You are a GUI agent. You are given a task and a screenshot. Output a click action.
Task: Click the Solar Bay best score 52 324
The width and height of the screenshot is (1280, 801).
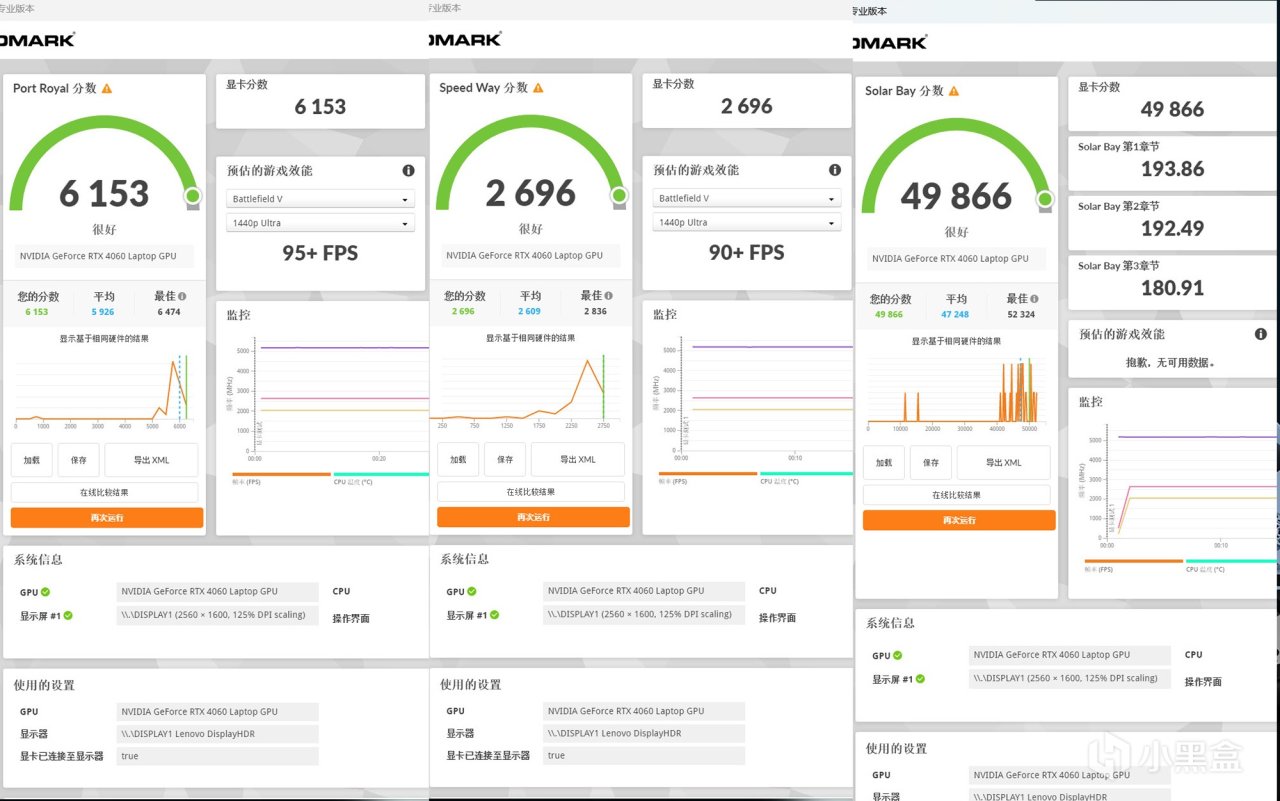[x=1021, y=314]
